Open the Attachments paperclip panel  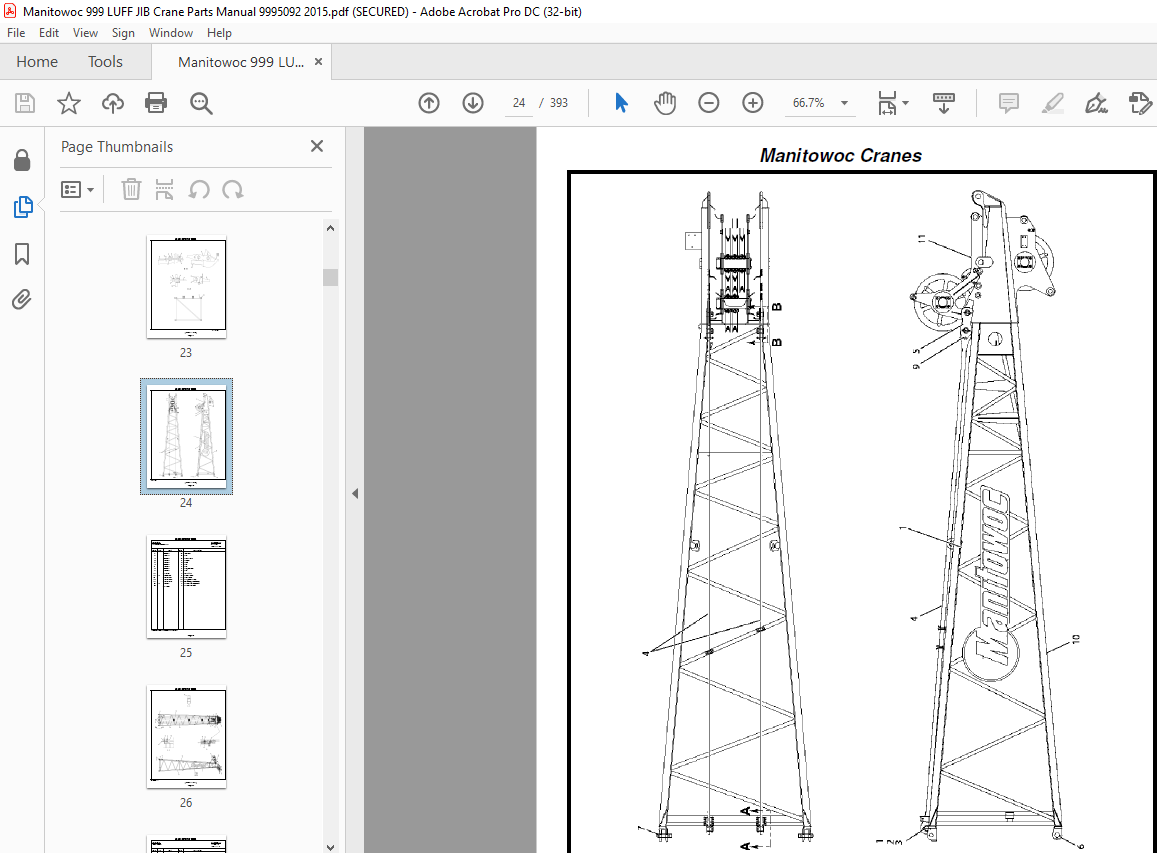[21, 300]
